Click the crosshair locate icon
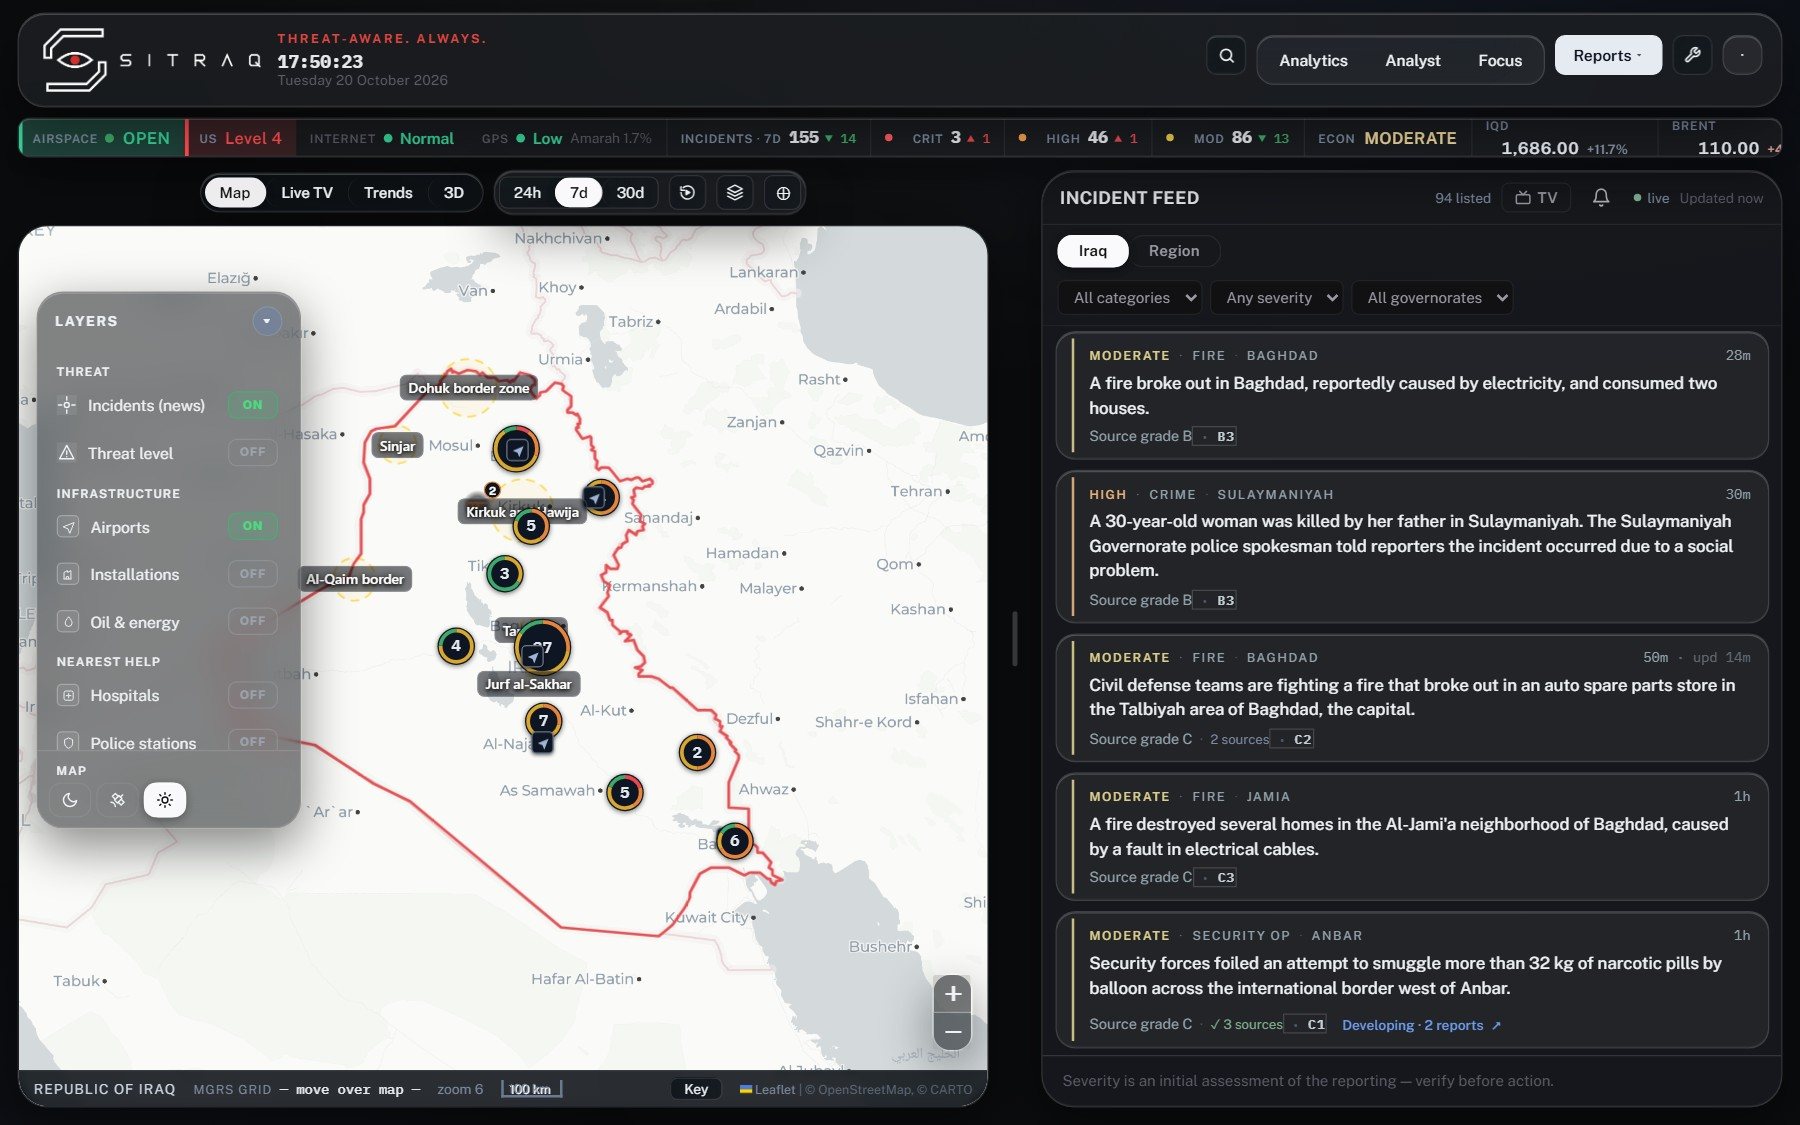 [783, 193]
